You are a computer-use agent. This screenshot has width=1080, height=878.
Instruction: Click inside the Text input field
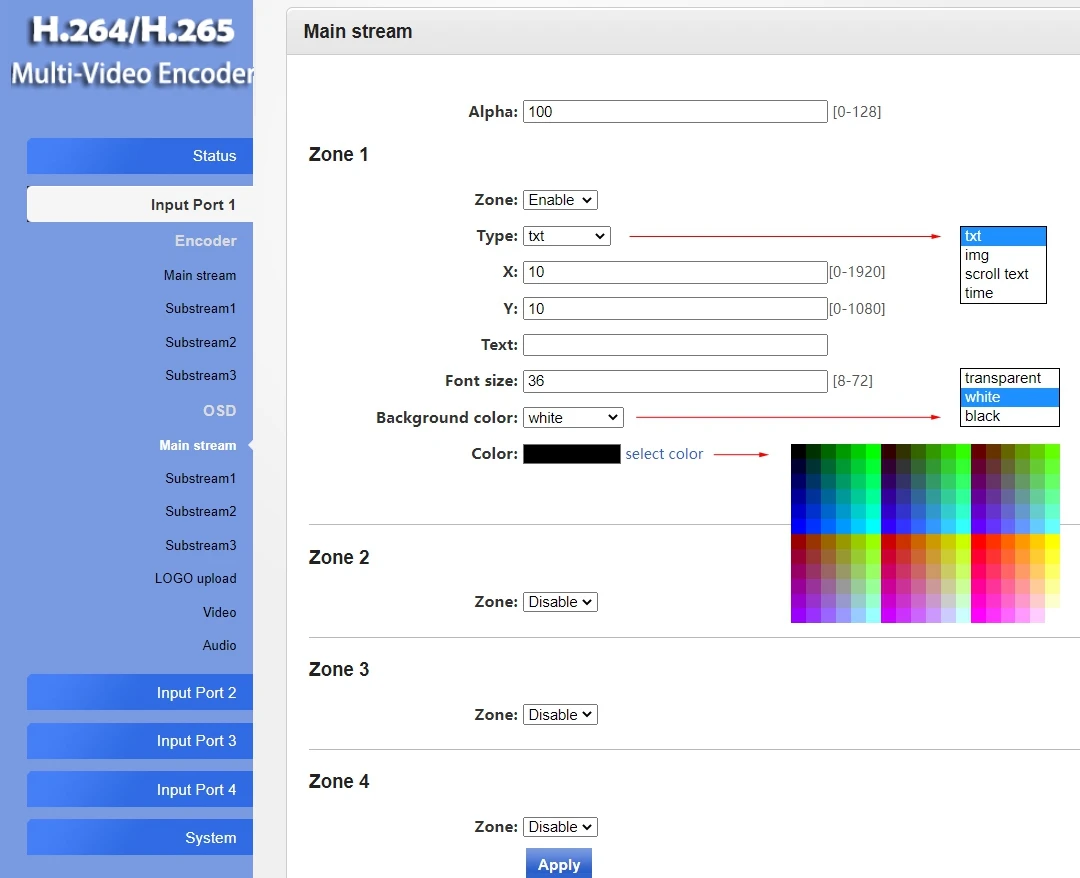click(x=674, y=344)
